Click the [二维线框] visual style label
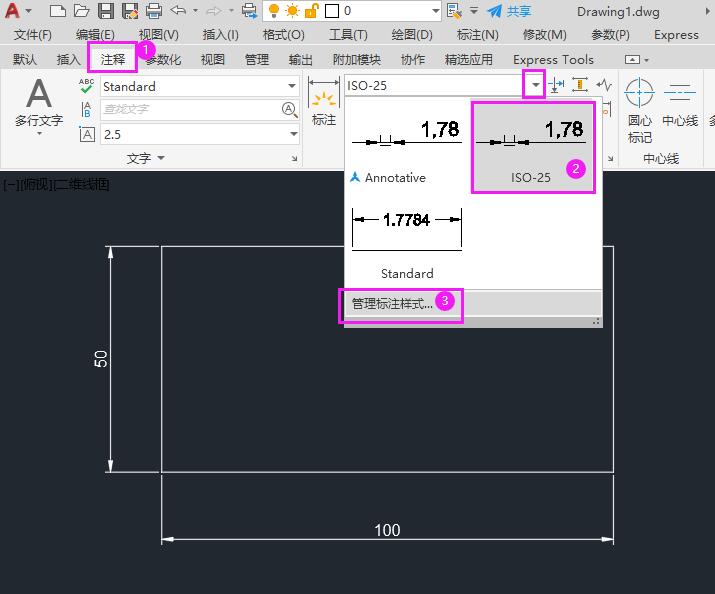Image resolution: width=715 pixels, height=594 pixels. pyautogui.click(x=81, y=185)
